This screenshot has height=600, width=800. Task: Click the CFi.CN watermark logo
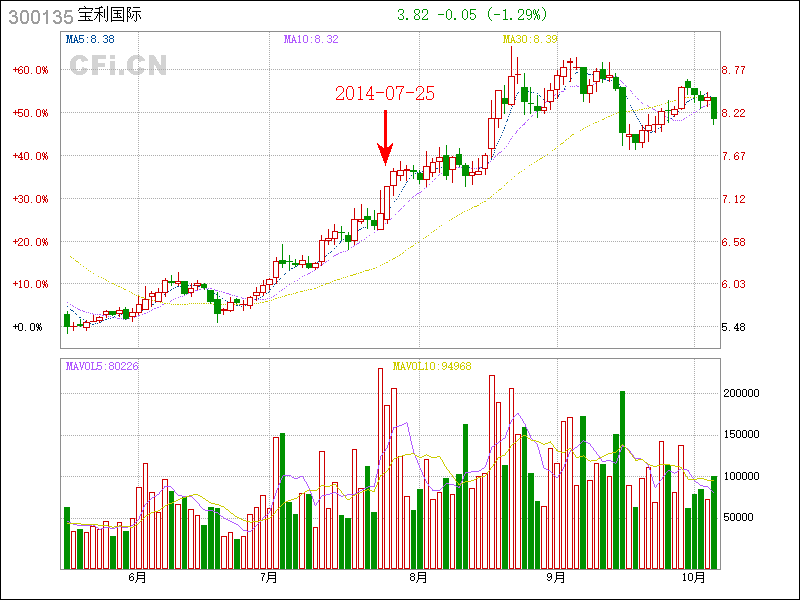tap(118, 65)
